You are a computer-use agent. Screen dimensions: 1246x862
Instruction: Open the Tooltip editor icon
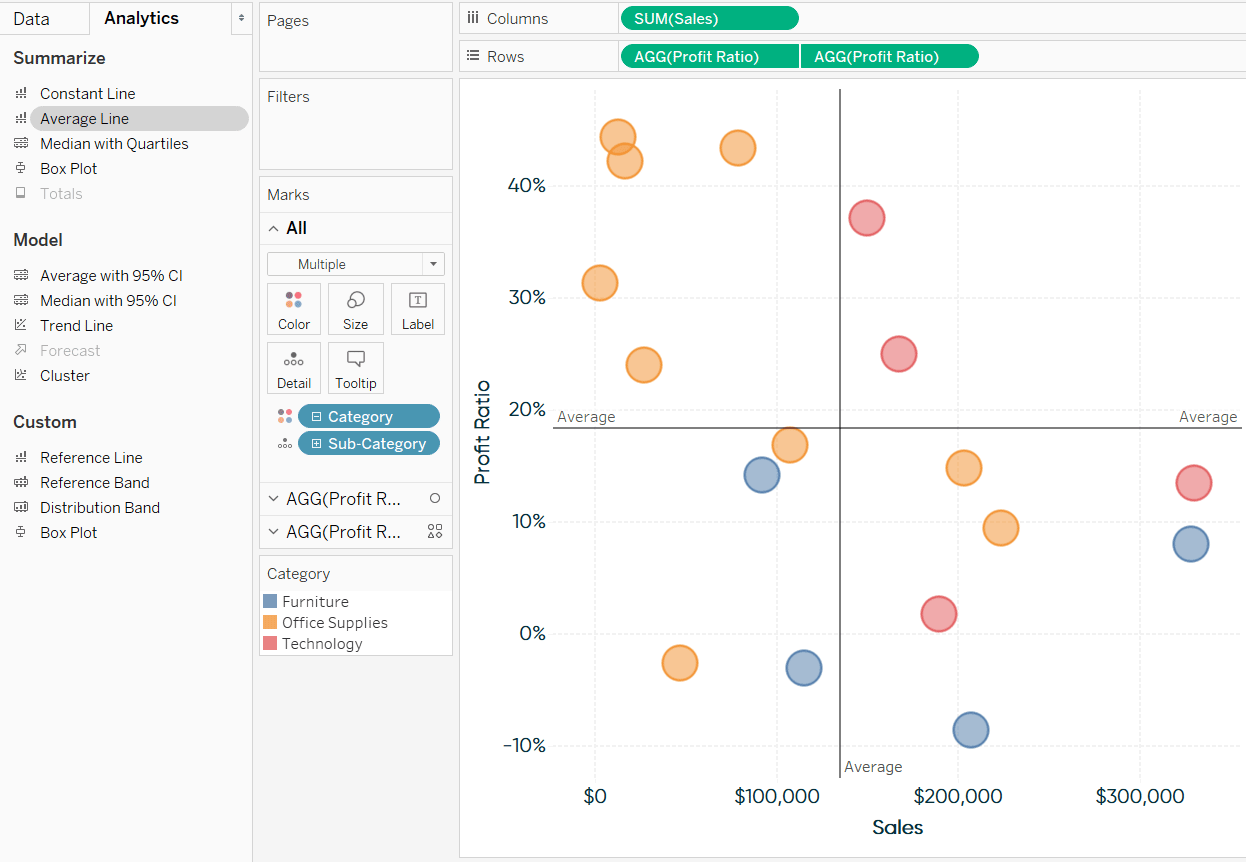tap(356, 368)
